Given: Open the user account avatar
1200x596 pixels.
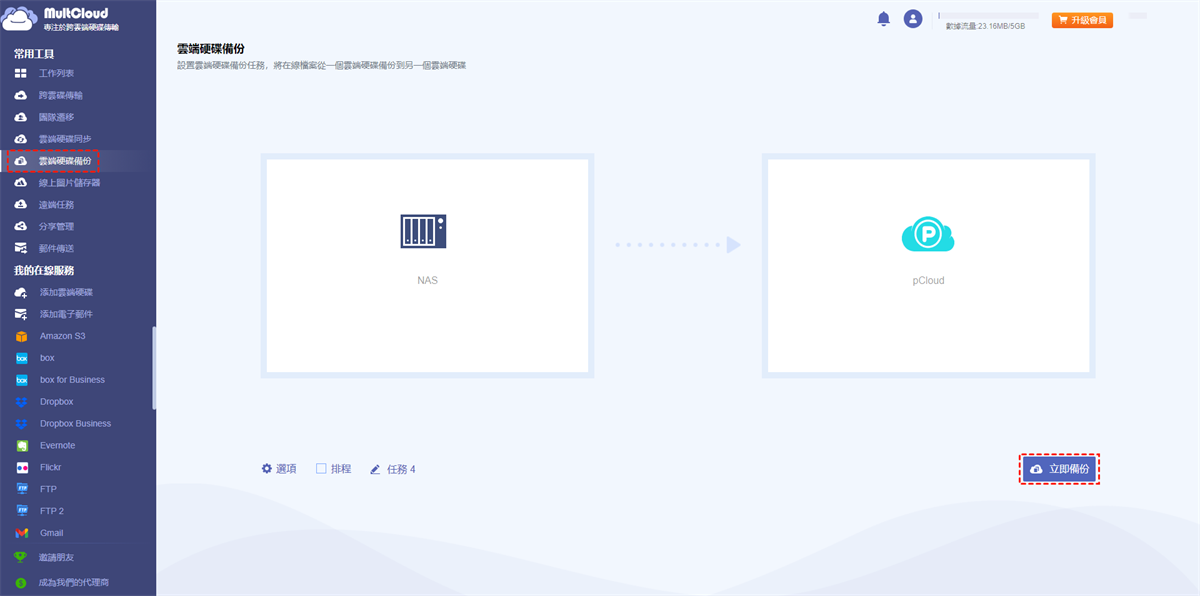Looking at the screenshot, I should [x=912, y=19].
